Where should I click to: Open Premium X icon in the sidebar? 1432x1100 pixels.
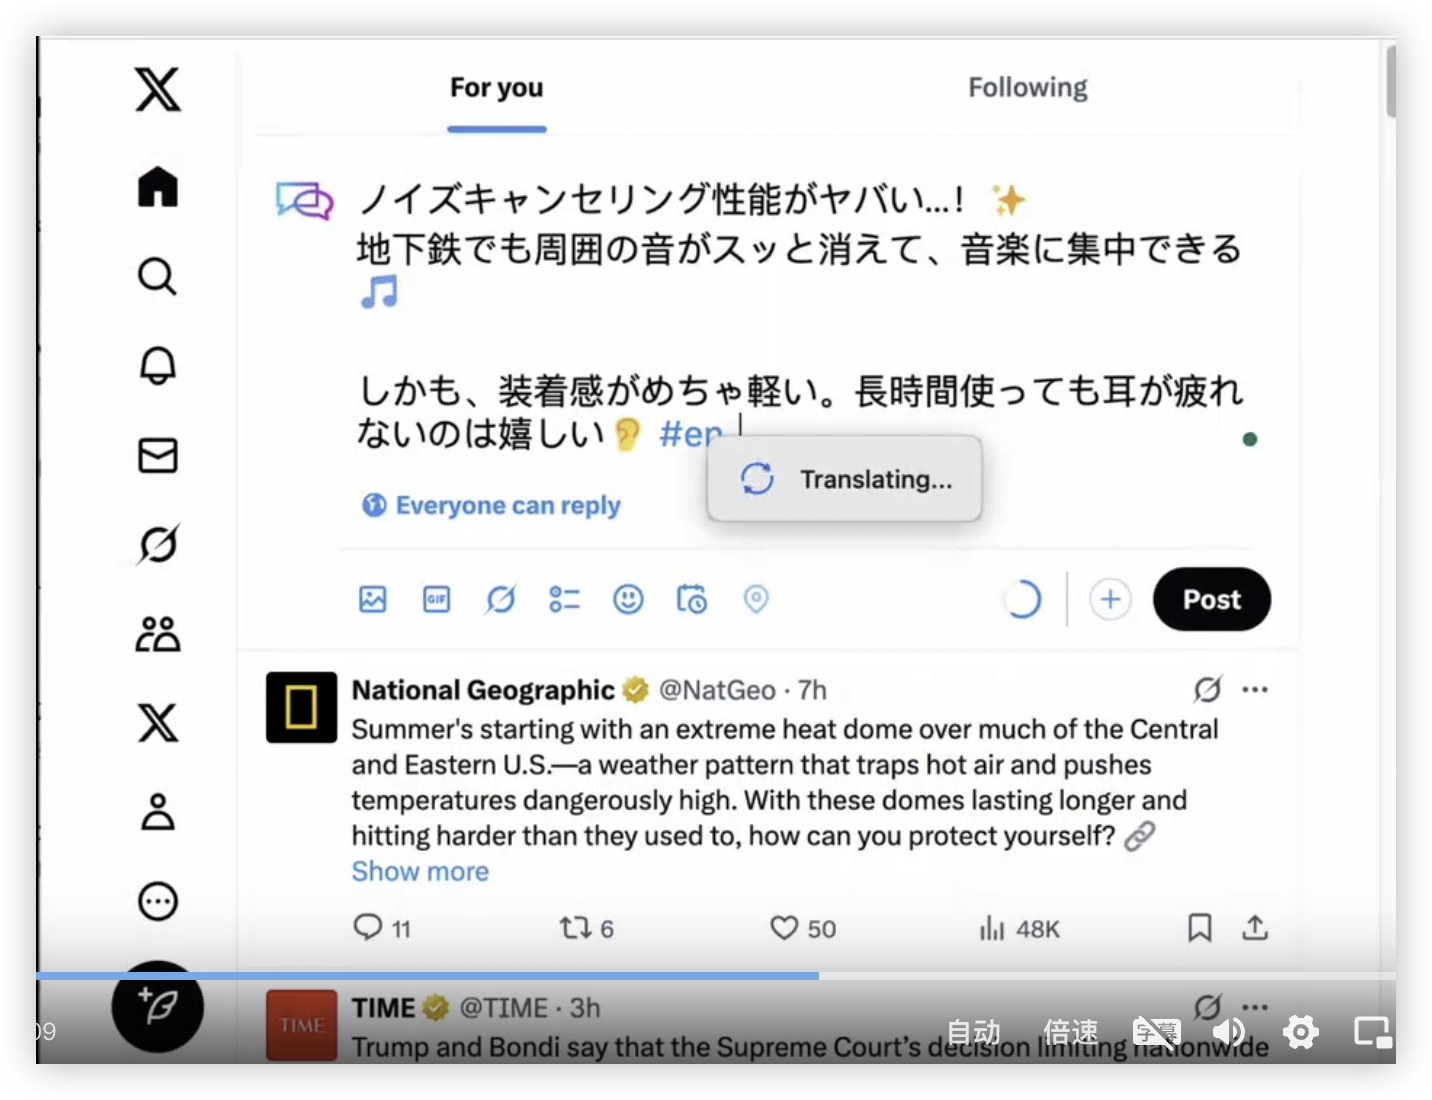(x=158, y=722)
